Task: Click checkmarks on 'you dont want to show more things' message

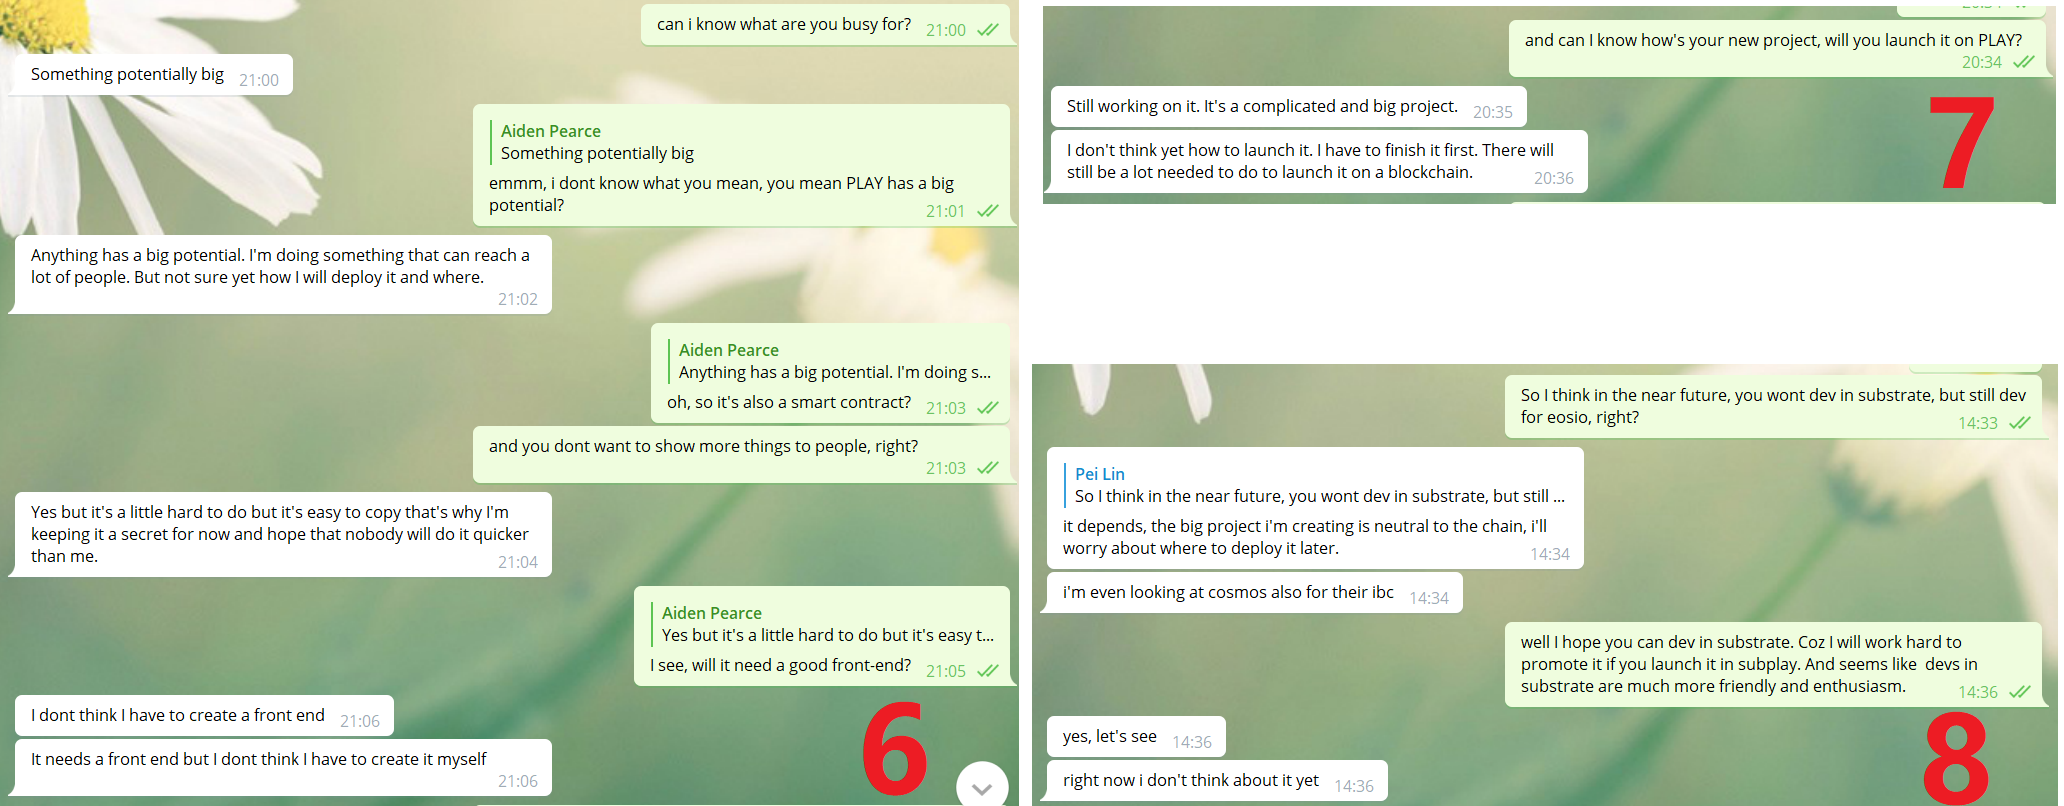Action: 988,468
